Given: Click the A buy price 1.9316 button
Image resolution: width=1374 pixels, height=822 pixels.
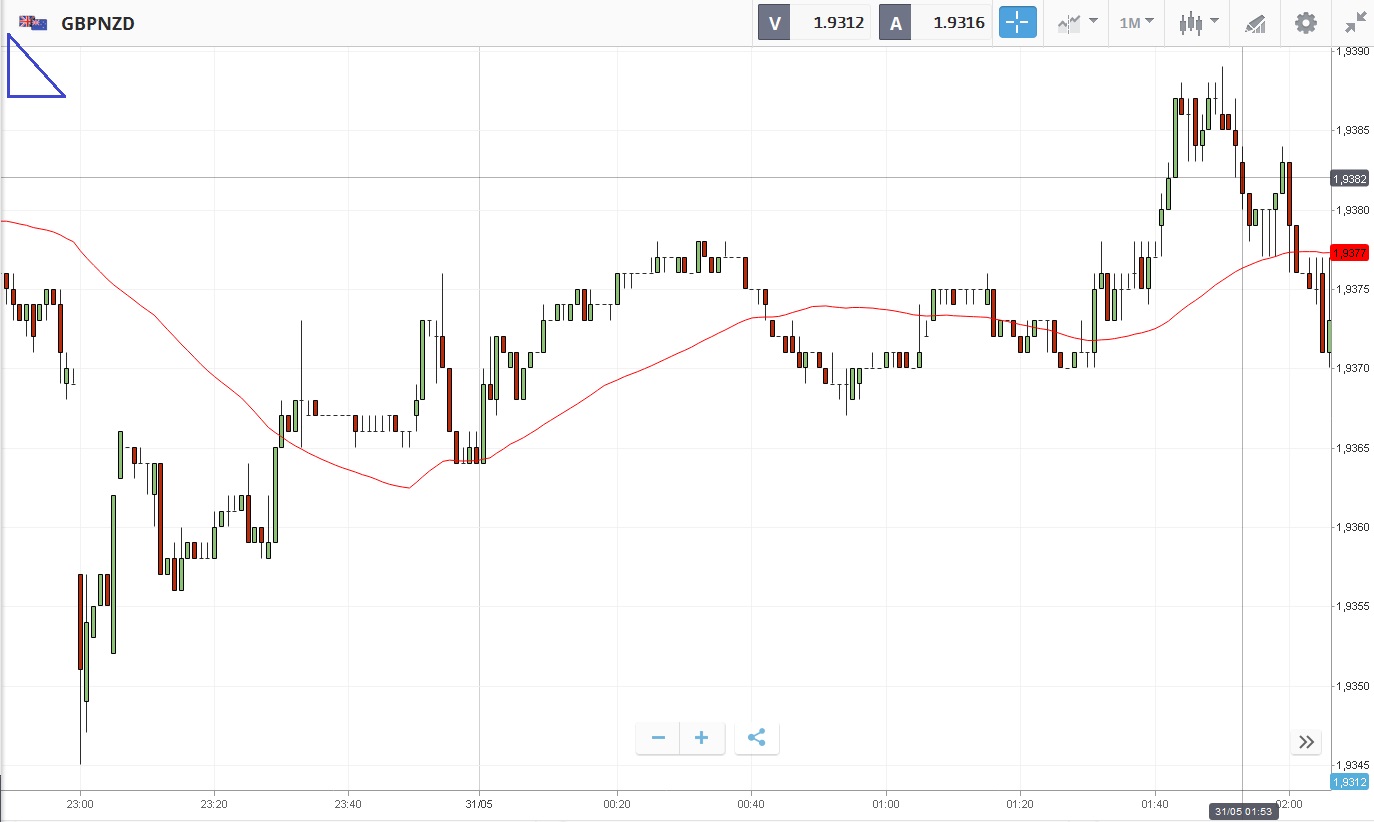Looking at the screenshot, I should tap(935, 23).
